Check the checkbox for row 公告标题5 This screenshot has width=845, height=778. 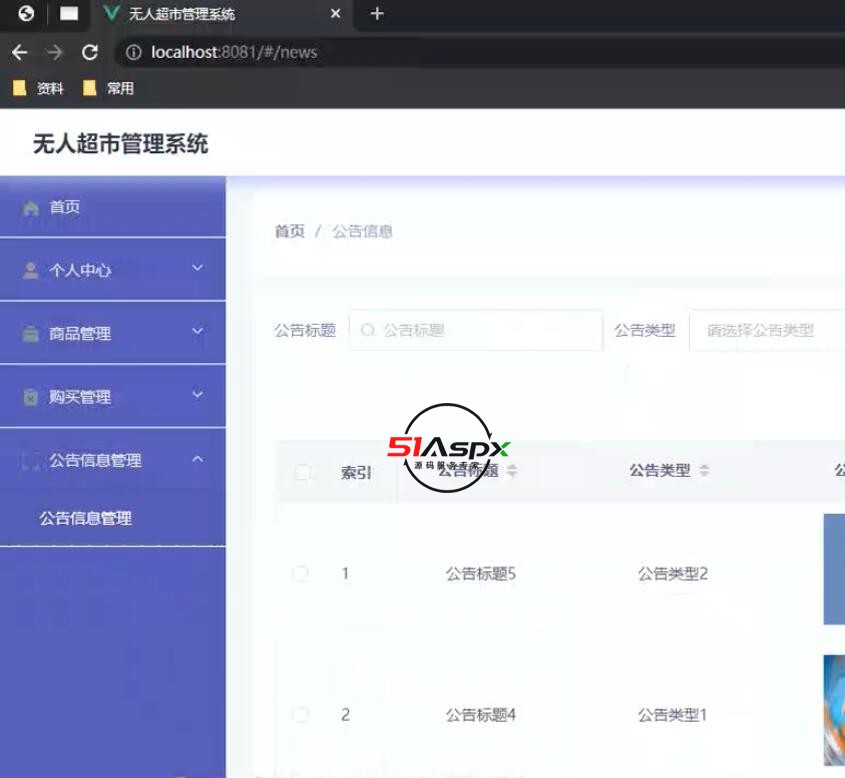(301, 573)
